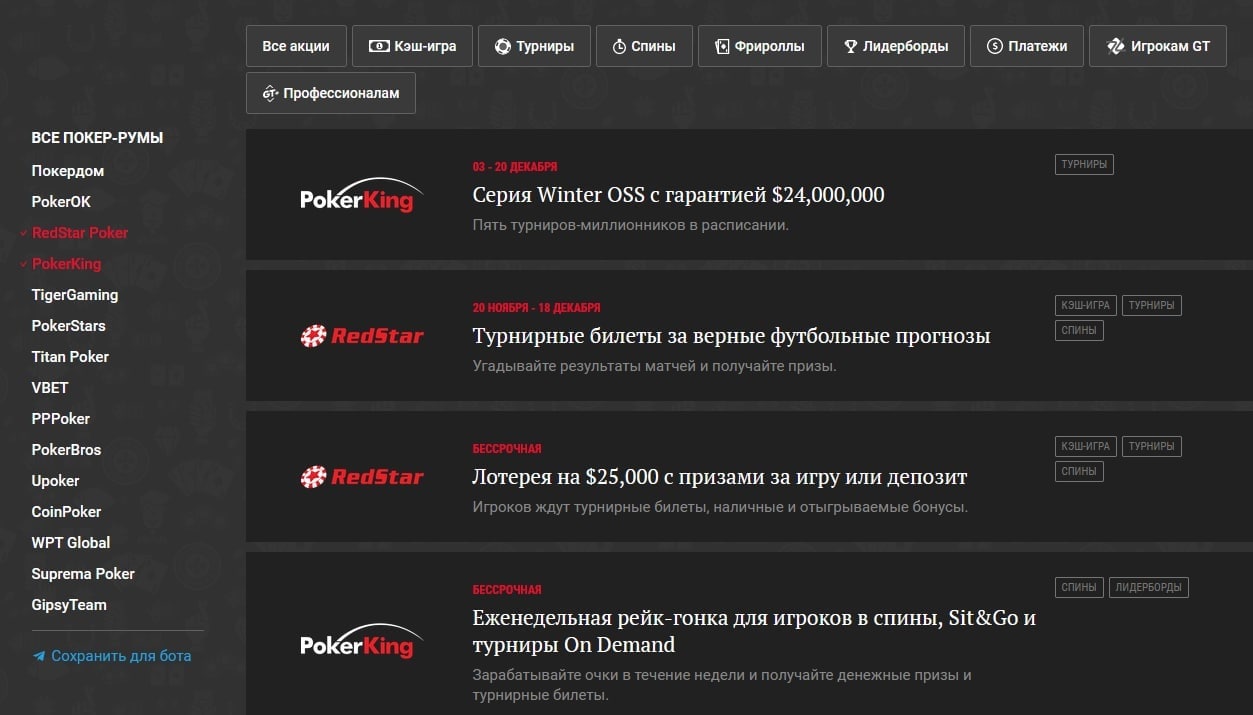Click КЭШ-ИГРА tag on lottery card
The width and height of the screenshot is (1253, 715).
point(1084,447)
